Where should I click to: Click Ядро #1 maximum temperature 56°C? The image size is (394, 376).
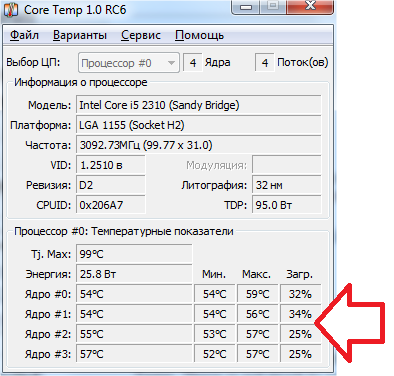coord(257,314)
